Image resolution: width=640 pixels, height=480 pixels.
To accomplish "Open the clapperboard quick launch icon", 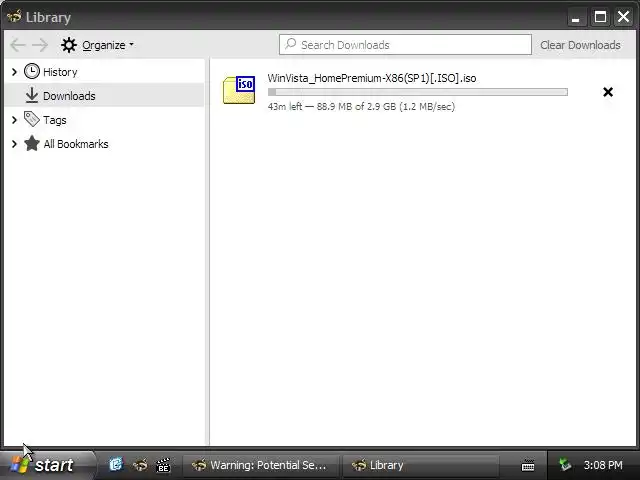I will point(163,465).
